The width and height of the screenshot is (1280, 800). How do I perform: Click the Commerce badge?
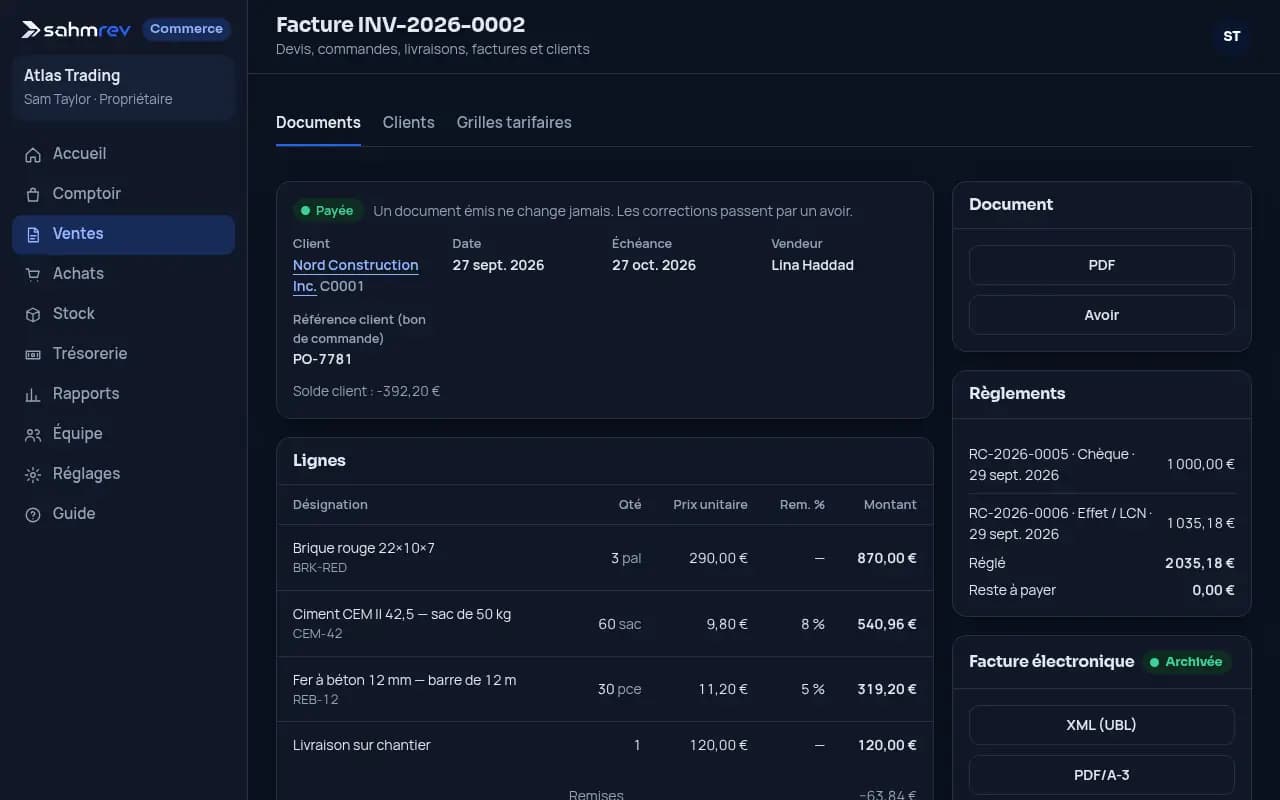[x=186, y=29]
